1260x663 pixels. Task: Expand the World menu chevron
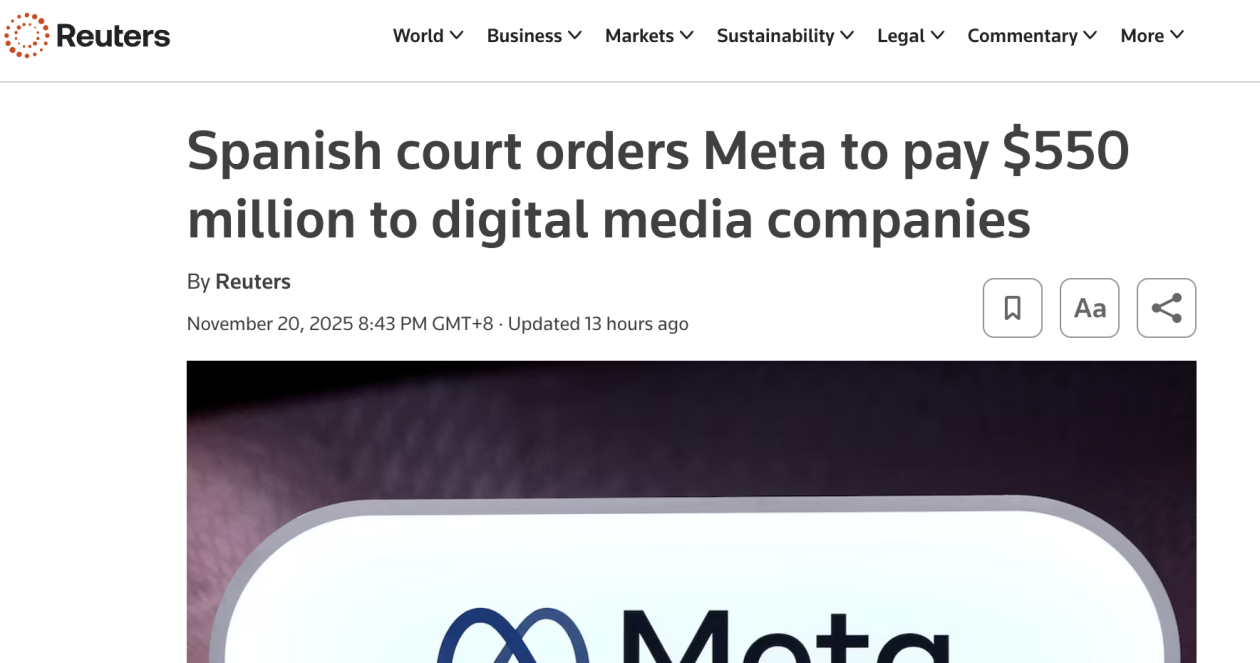457,35
